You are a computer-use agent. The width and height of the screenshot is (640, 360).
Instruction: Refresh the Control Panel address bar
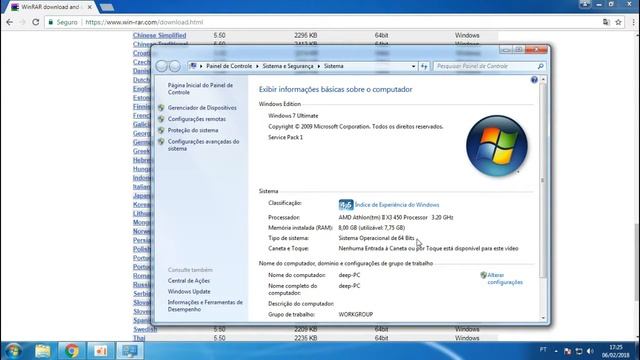tap(424, 66)
